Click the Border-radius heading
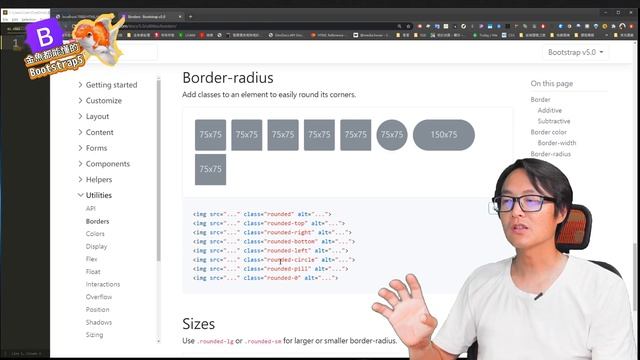Screen dimensions: 640x360 coord(228,78)
